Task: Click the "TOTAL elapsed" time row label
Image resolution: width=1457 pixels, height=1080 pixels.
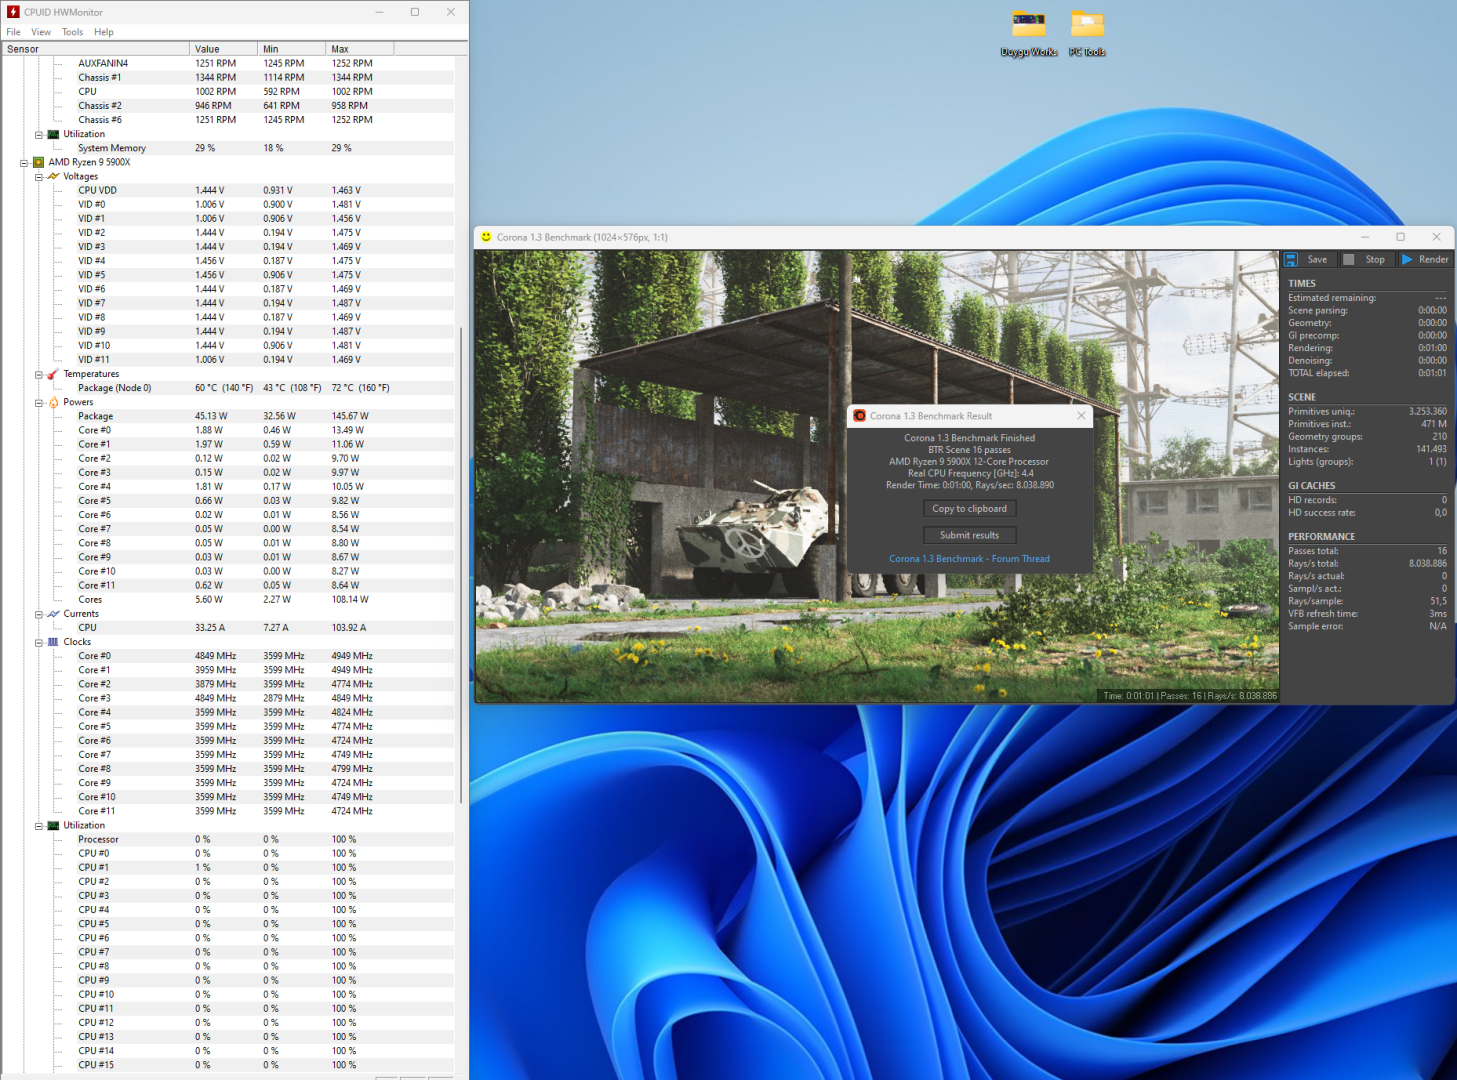Action: tap(1318, 373)
